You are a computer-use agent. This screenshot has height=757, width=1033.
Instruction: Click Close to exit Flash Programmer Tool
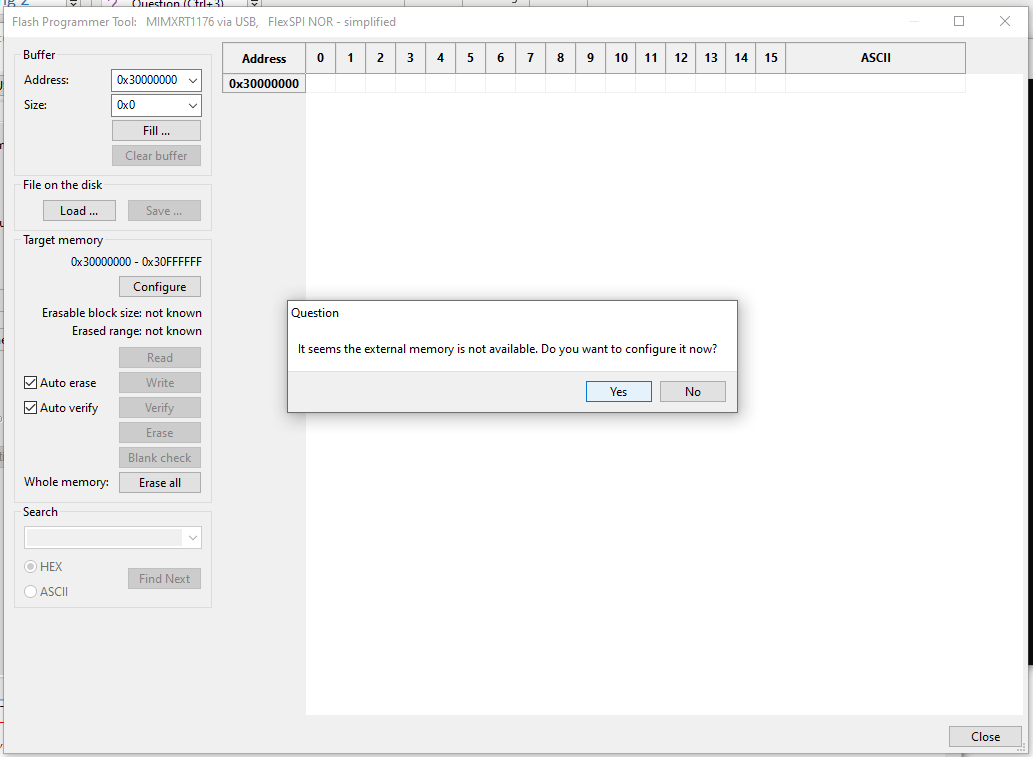coord(985,736)
